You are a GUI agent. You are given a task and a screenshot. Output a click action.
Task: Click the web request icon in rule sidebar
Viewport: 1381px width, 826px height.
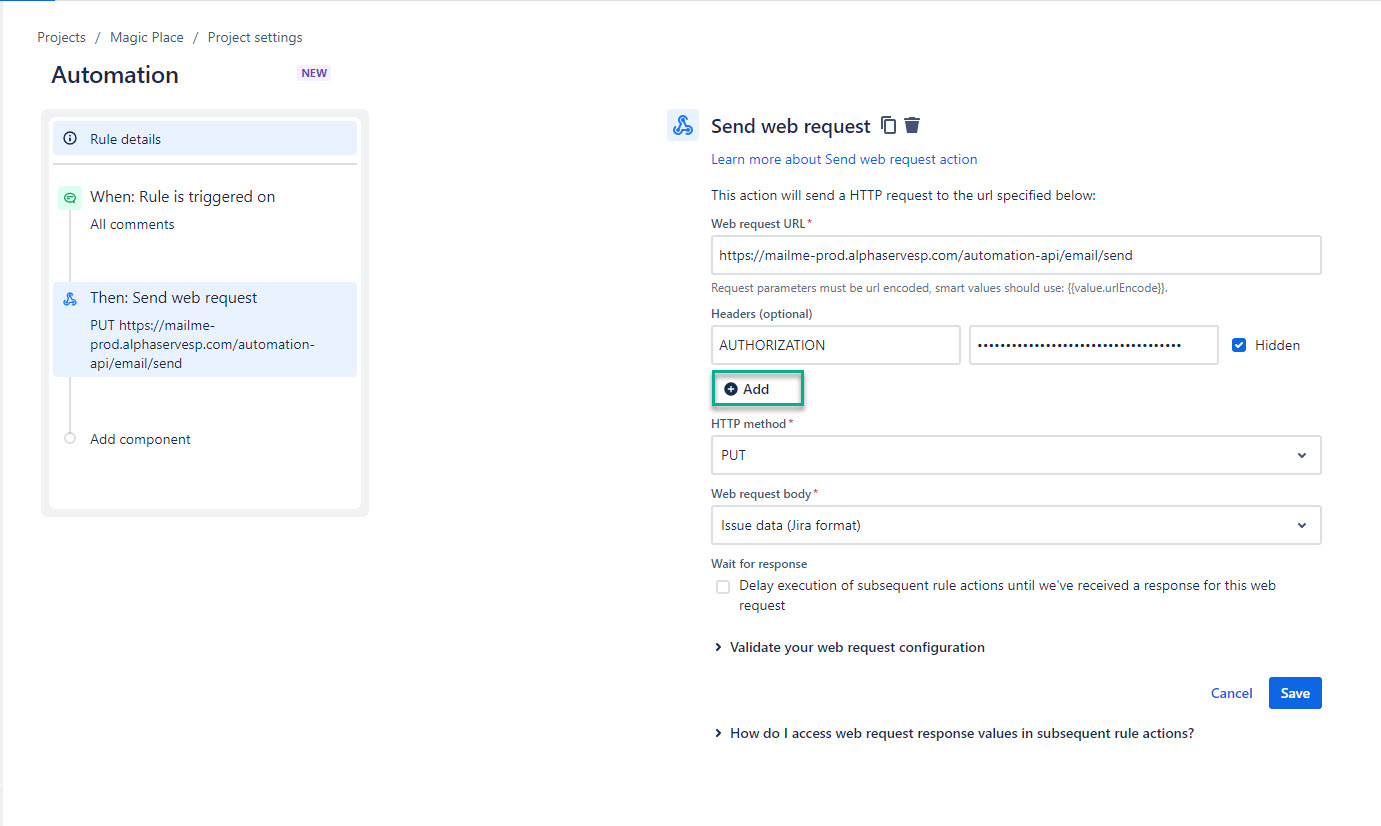(x=70, y=298)
